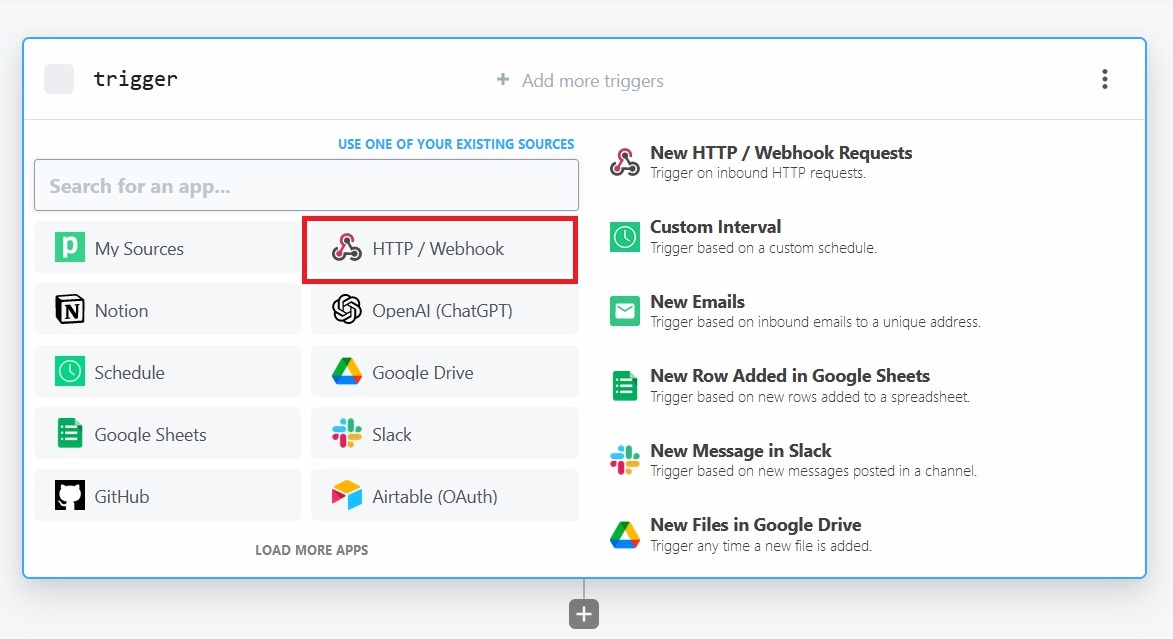1173x639 pixels.
Task: Select the My Sources app tile
Action: point(167,249)
